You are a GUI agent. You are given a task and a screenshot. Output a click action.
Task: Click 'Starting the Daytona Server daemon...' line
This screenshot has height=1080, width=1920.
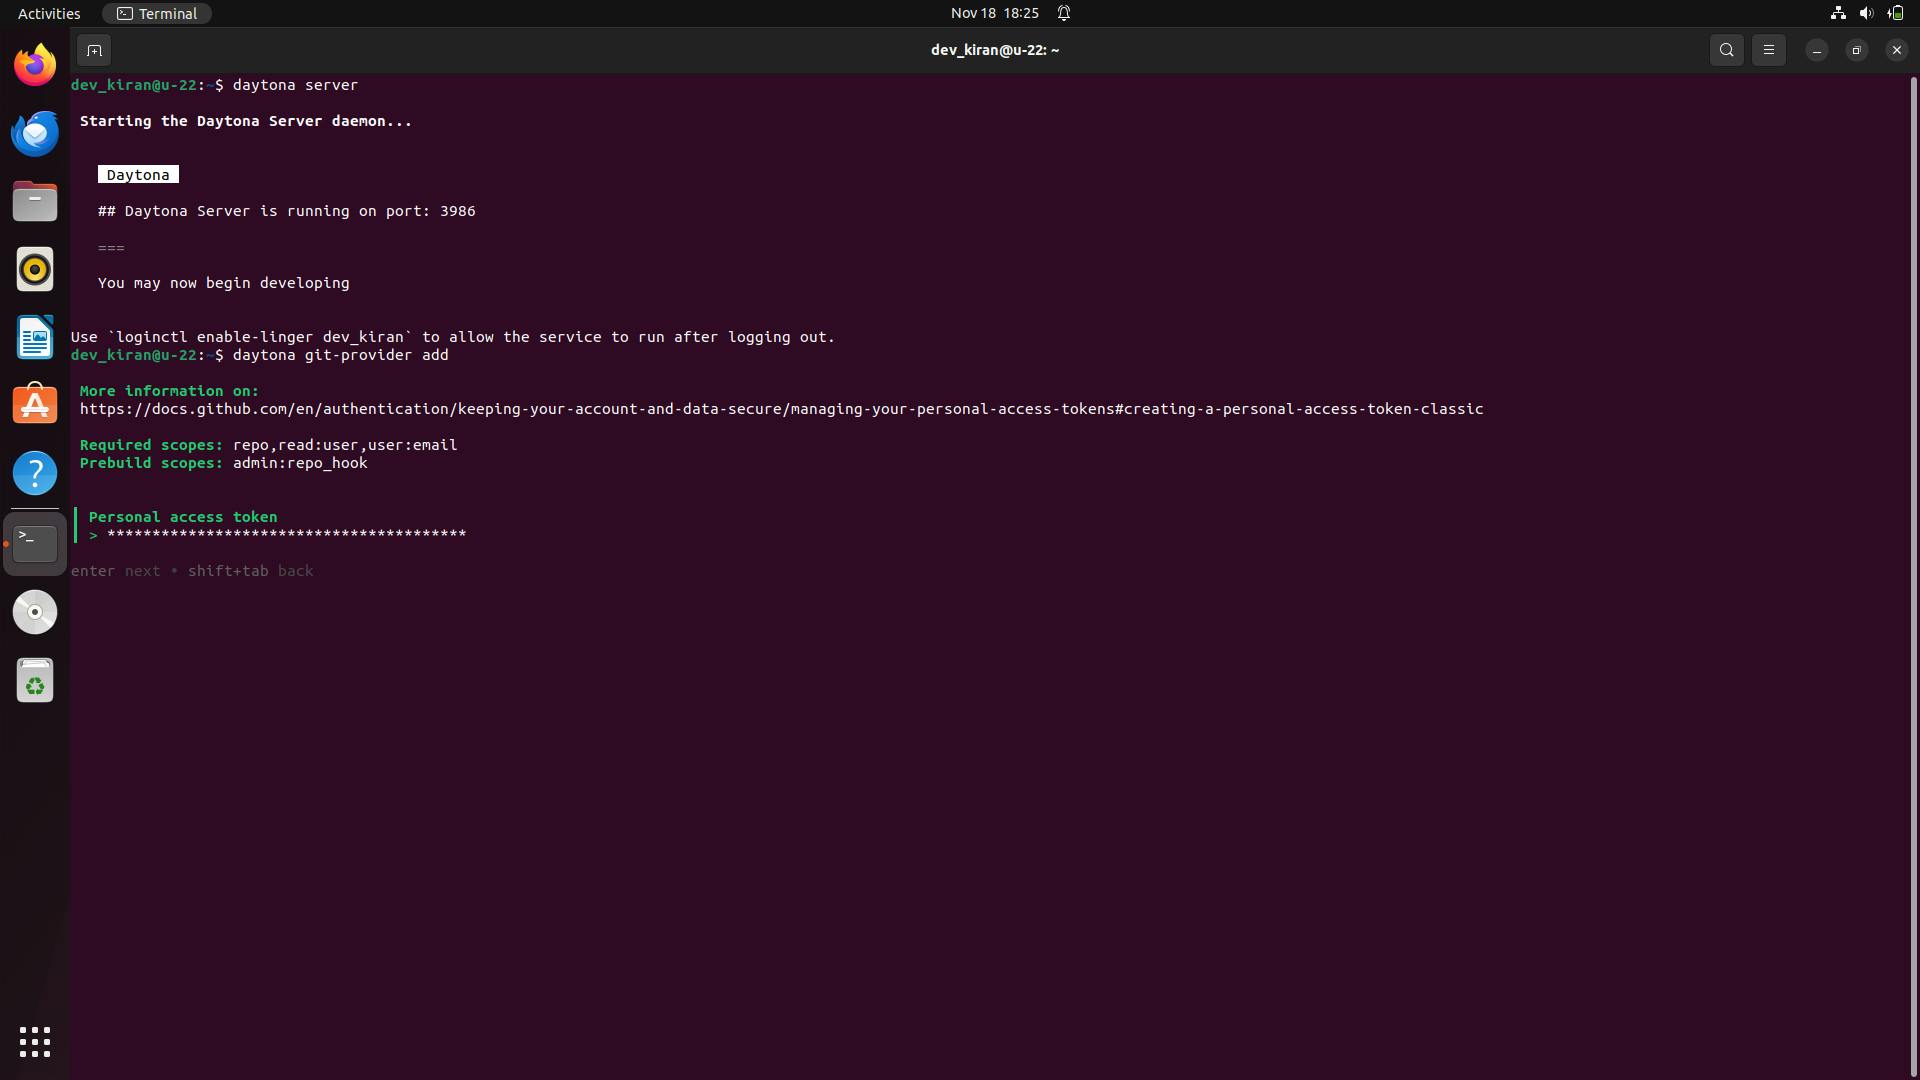coord(246,121)
